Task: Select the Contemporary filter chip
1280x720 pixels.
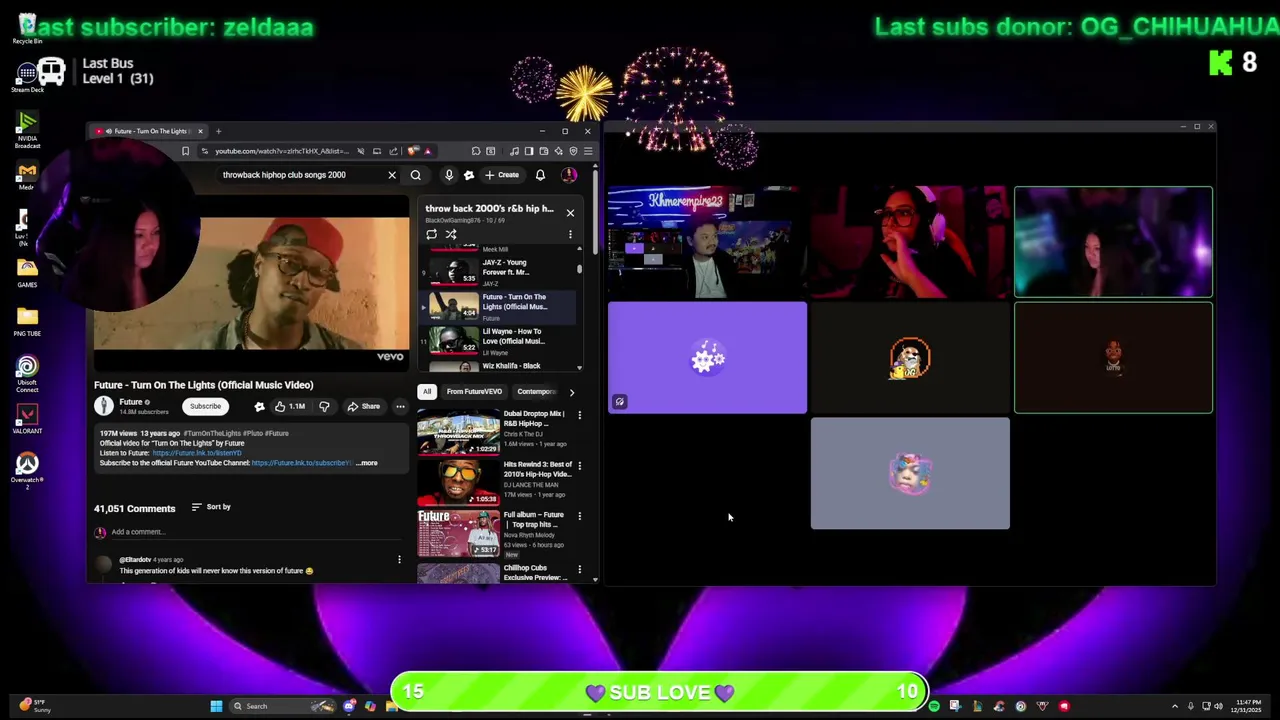Action: tap(536, 392)
